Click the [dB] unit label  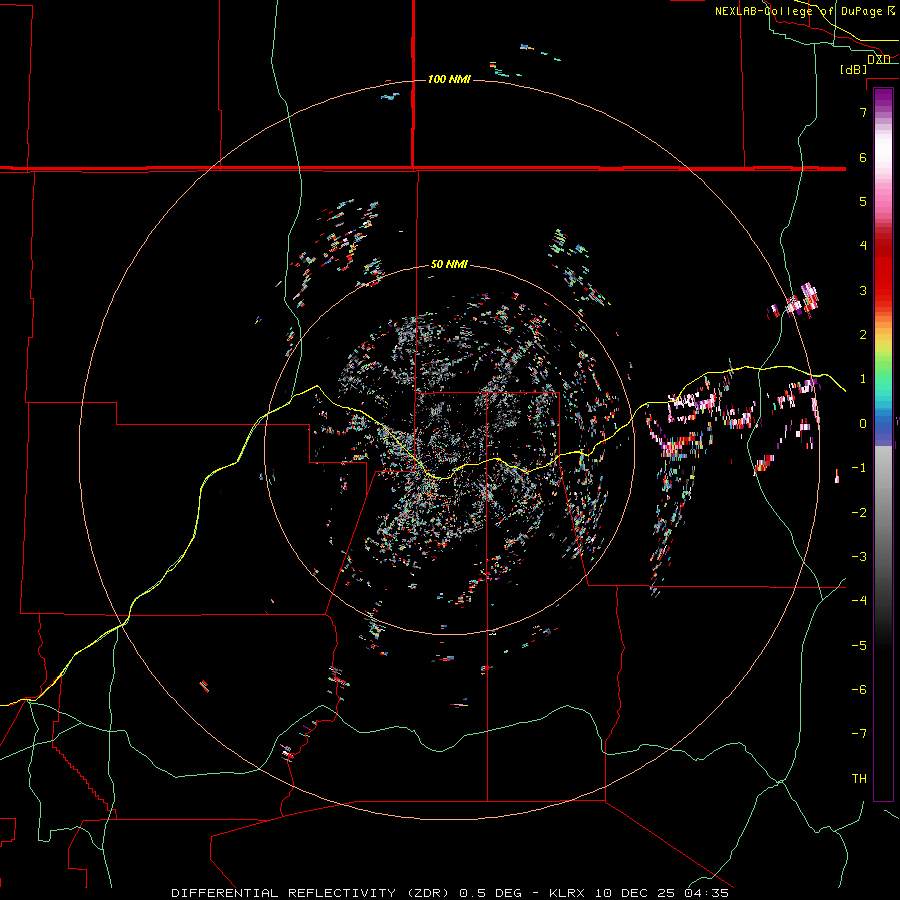(854, 69)
